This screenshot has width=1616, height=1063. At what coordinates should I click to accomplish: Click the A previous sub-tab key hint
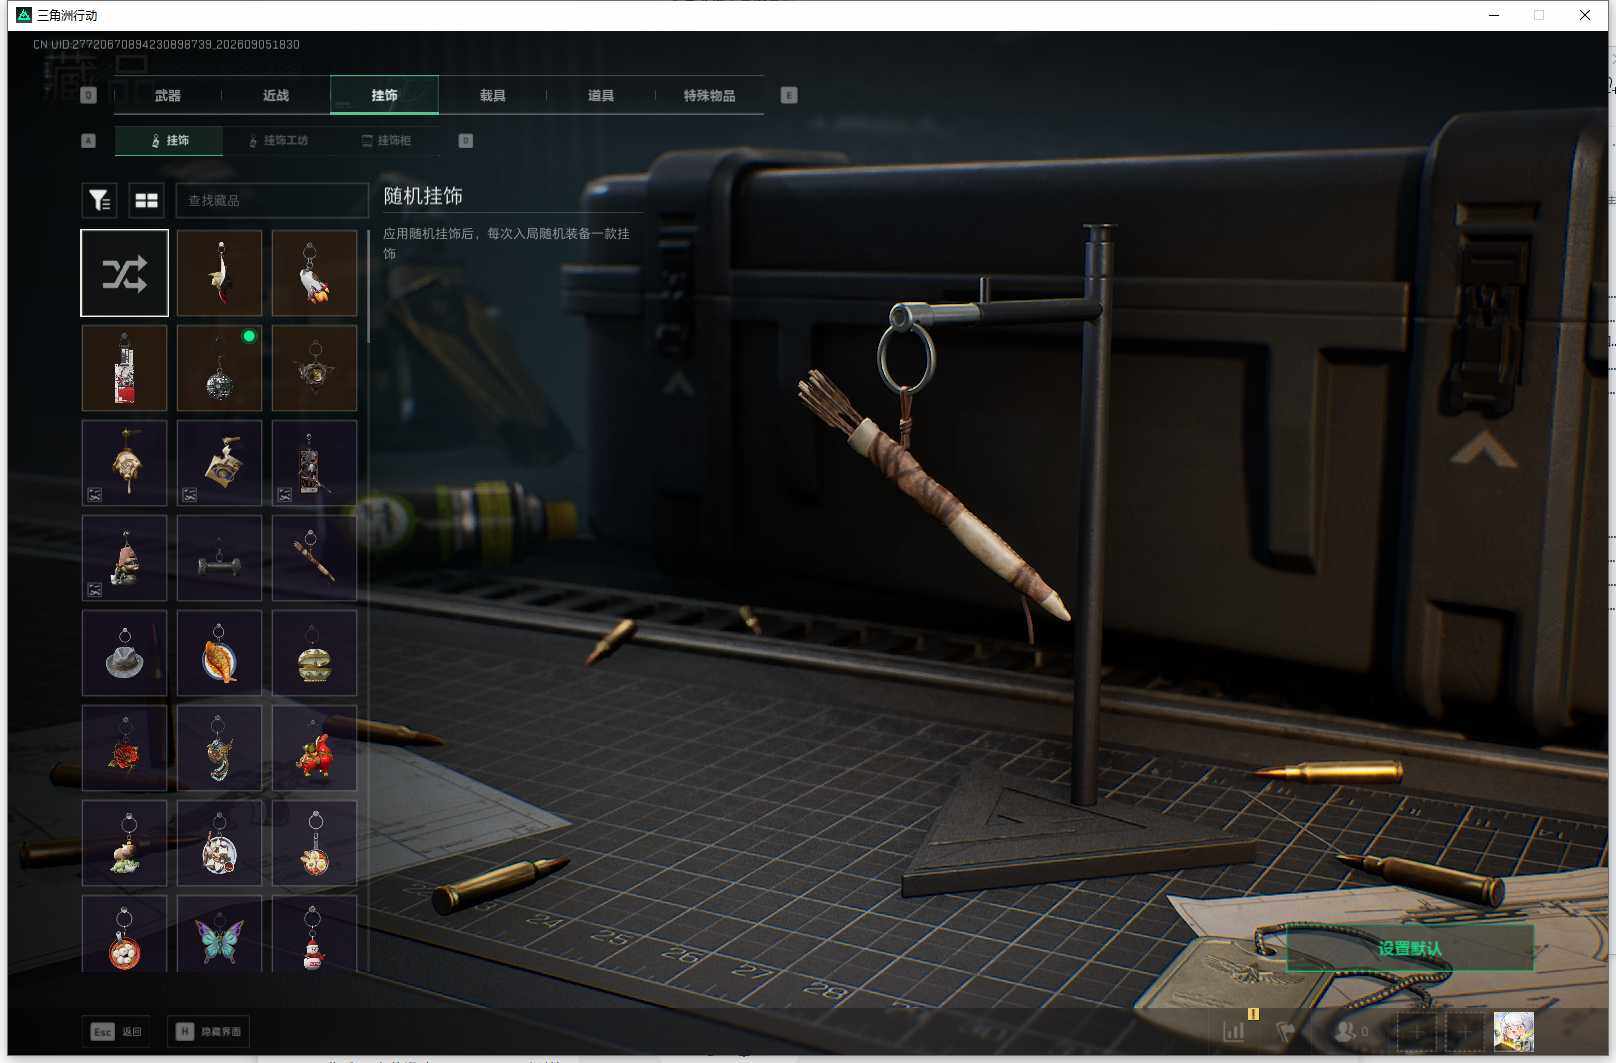(89, 141)
